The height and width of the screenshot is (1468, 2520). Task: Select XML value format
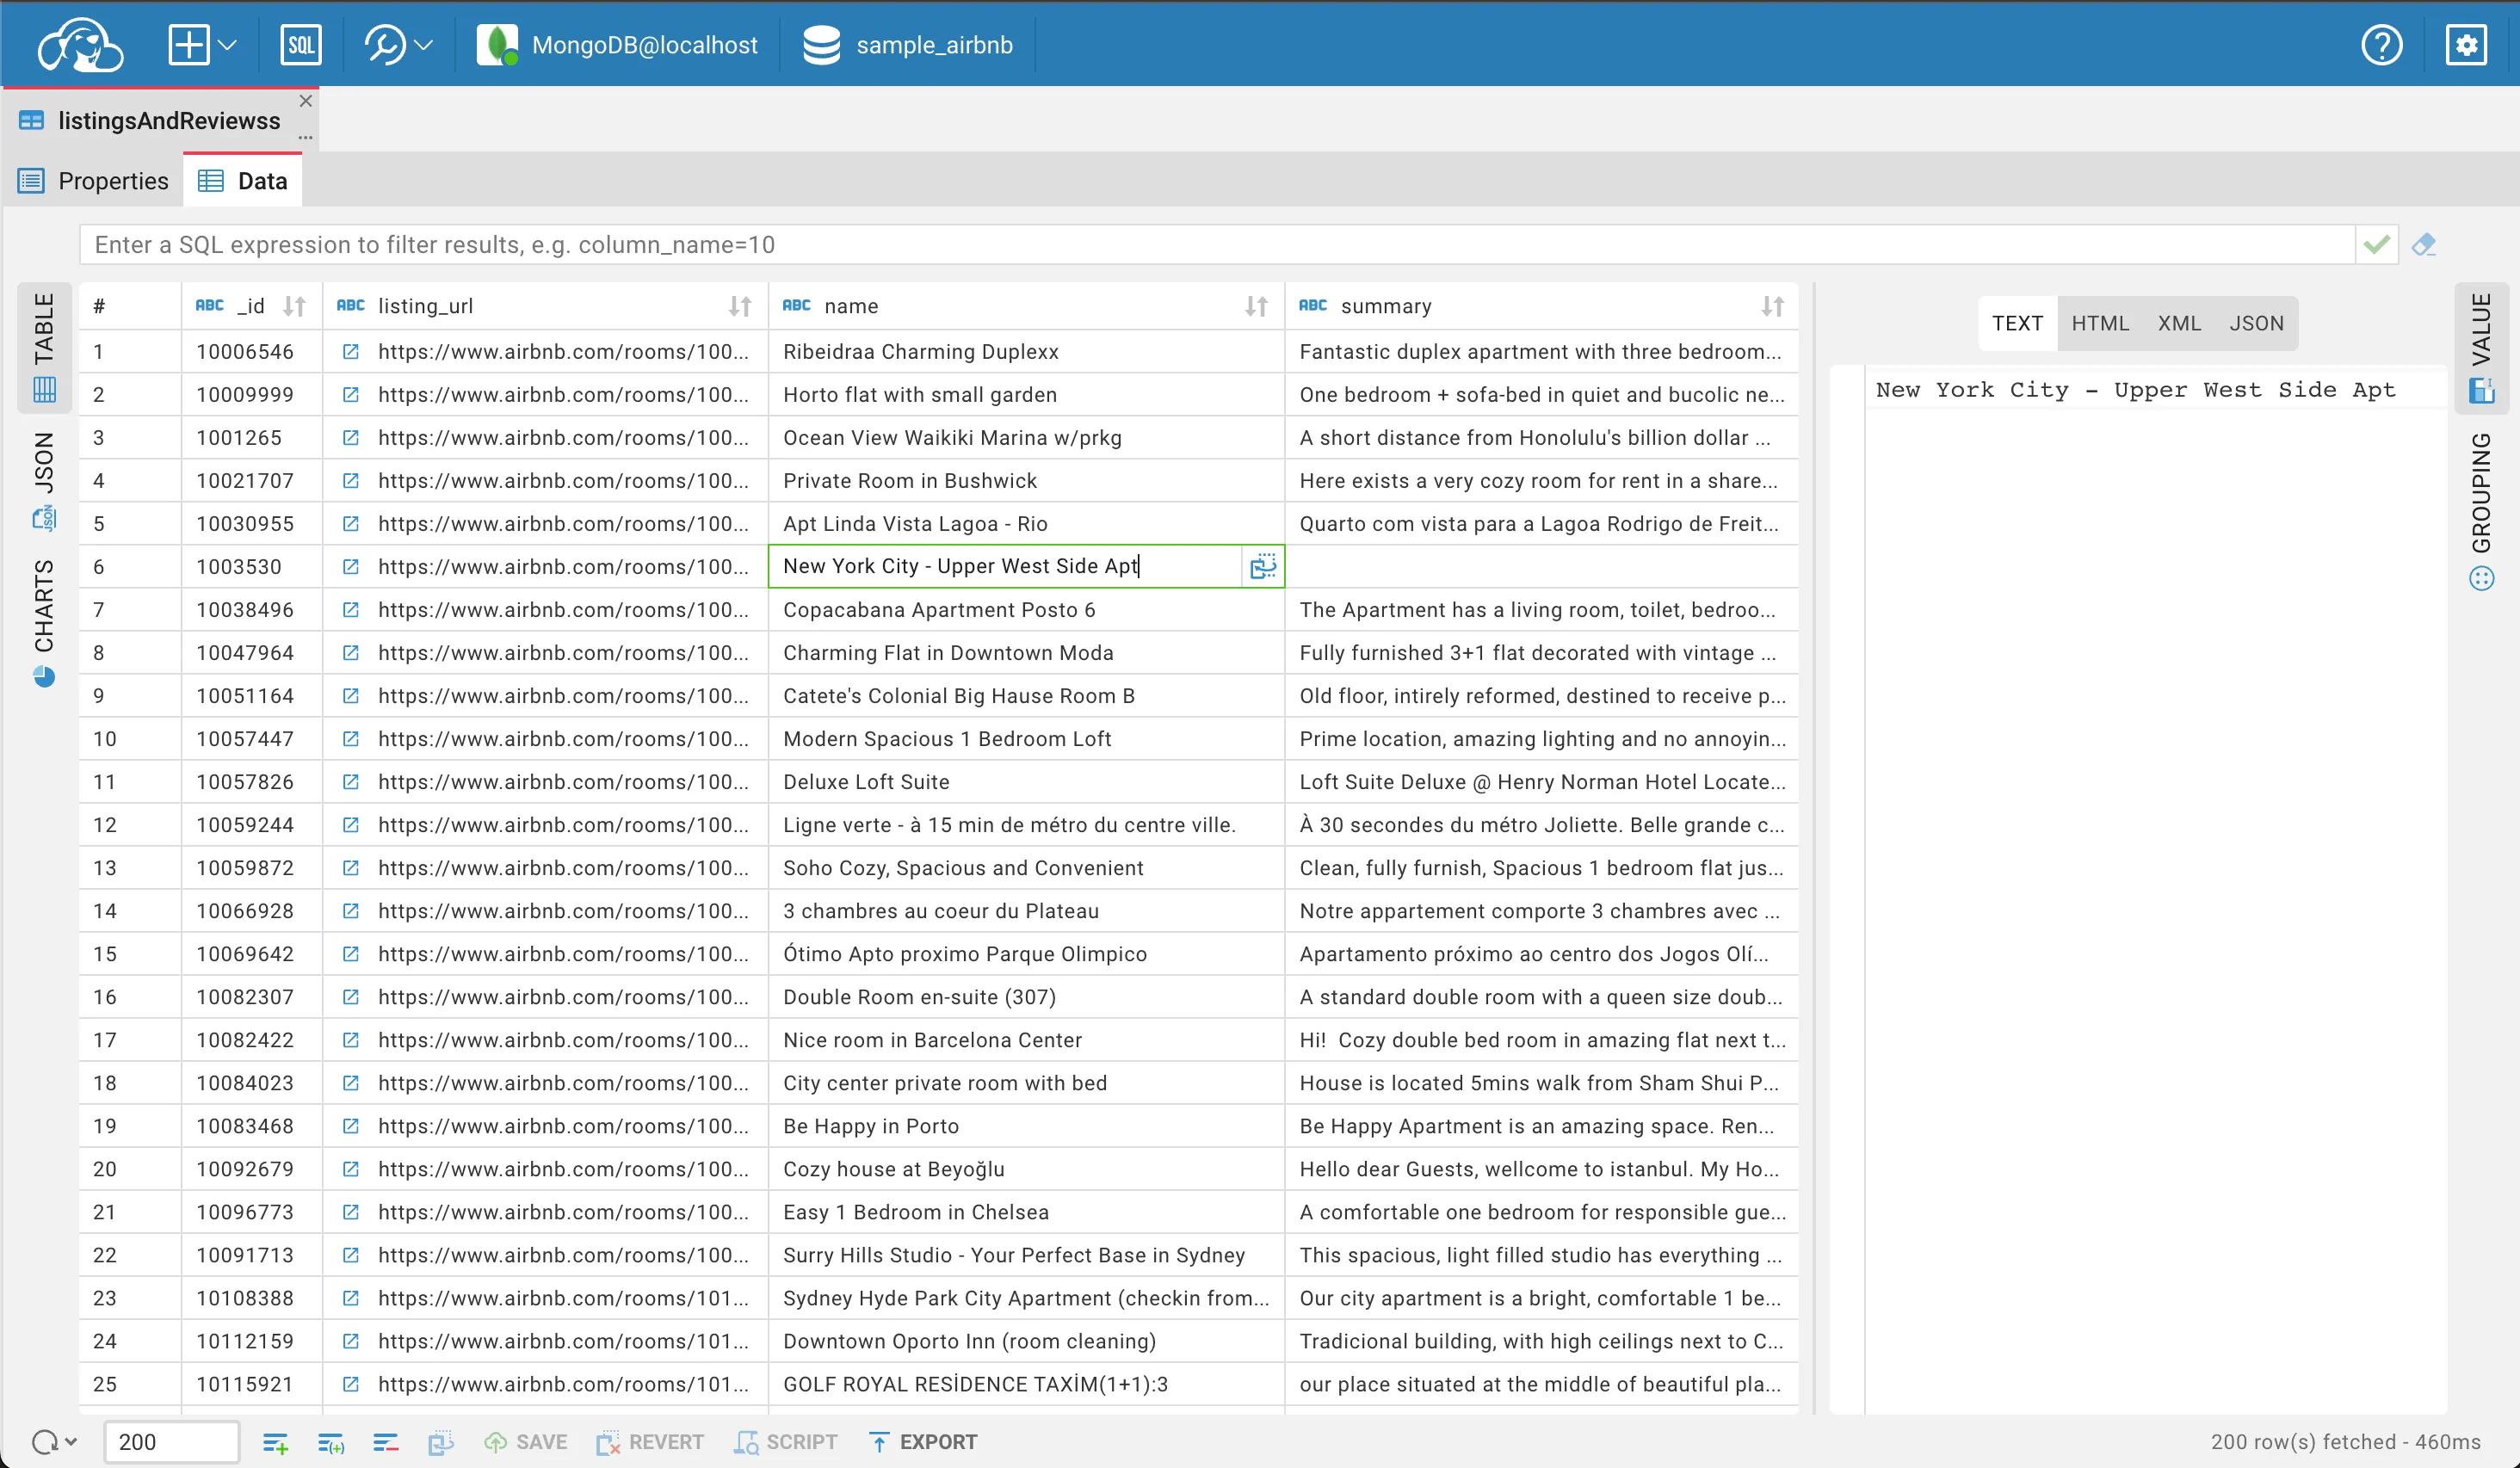(2179, 323)
